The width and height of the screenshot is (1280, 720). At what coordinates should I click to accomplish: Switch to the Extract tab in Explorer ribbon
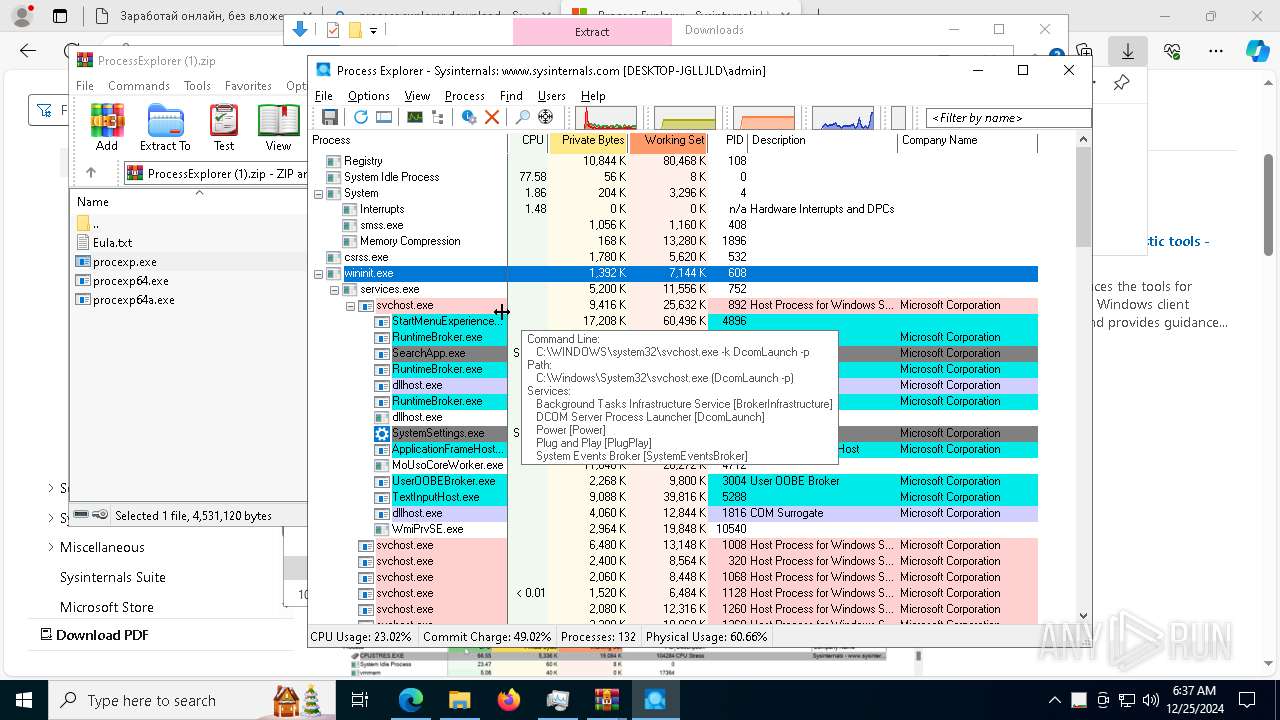point(592,31)
